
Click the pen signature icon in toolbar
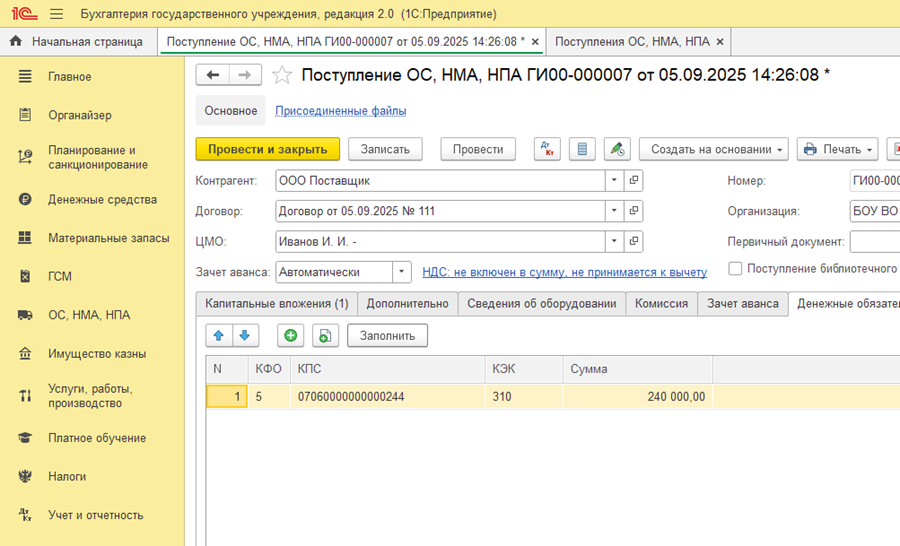click(x=617, y=149)
